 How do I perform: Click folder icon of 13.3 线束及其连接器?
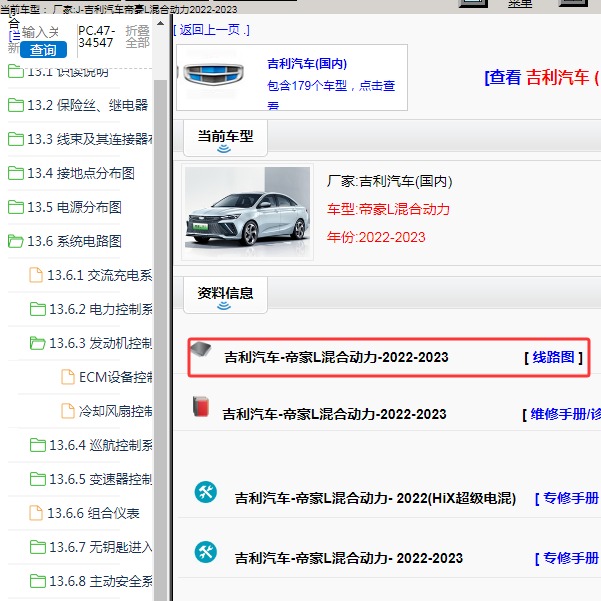point(16,139)
